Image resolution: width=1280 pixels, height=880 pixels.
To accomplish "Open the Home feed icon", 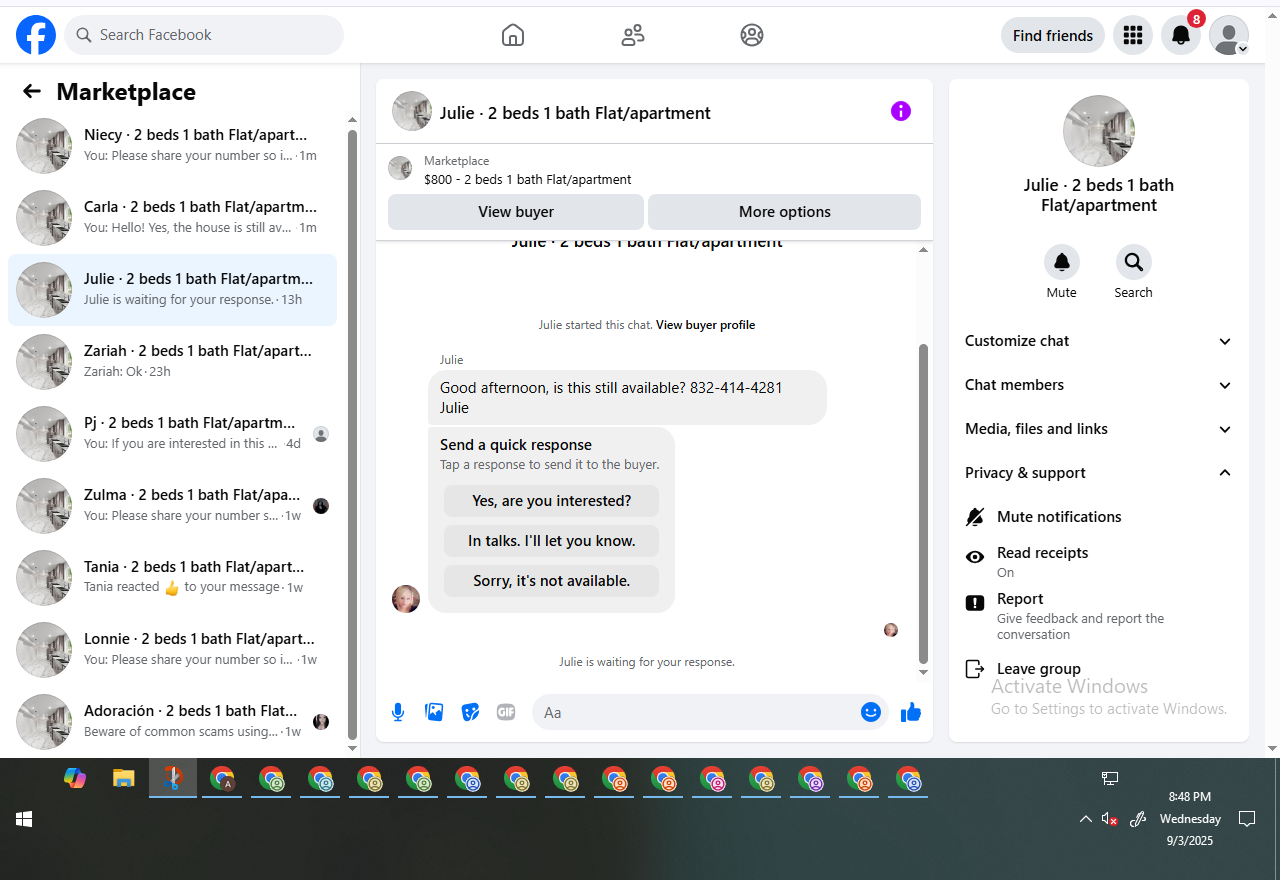I will [512, 35].
